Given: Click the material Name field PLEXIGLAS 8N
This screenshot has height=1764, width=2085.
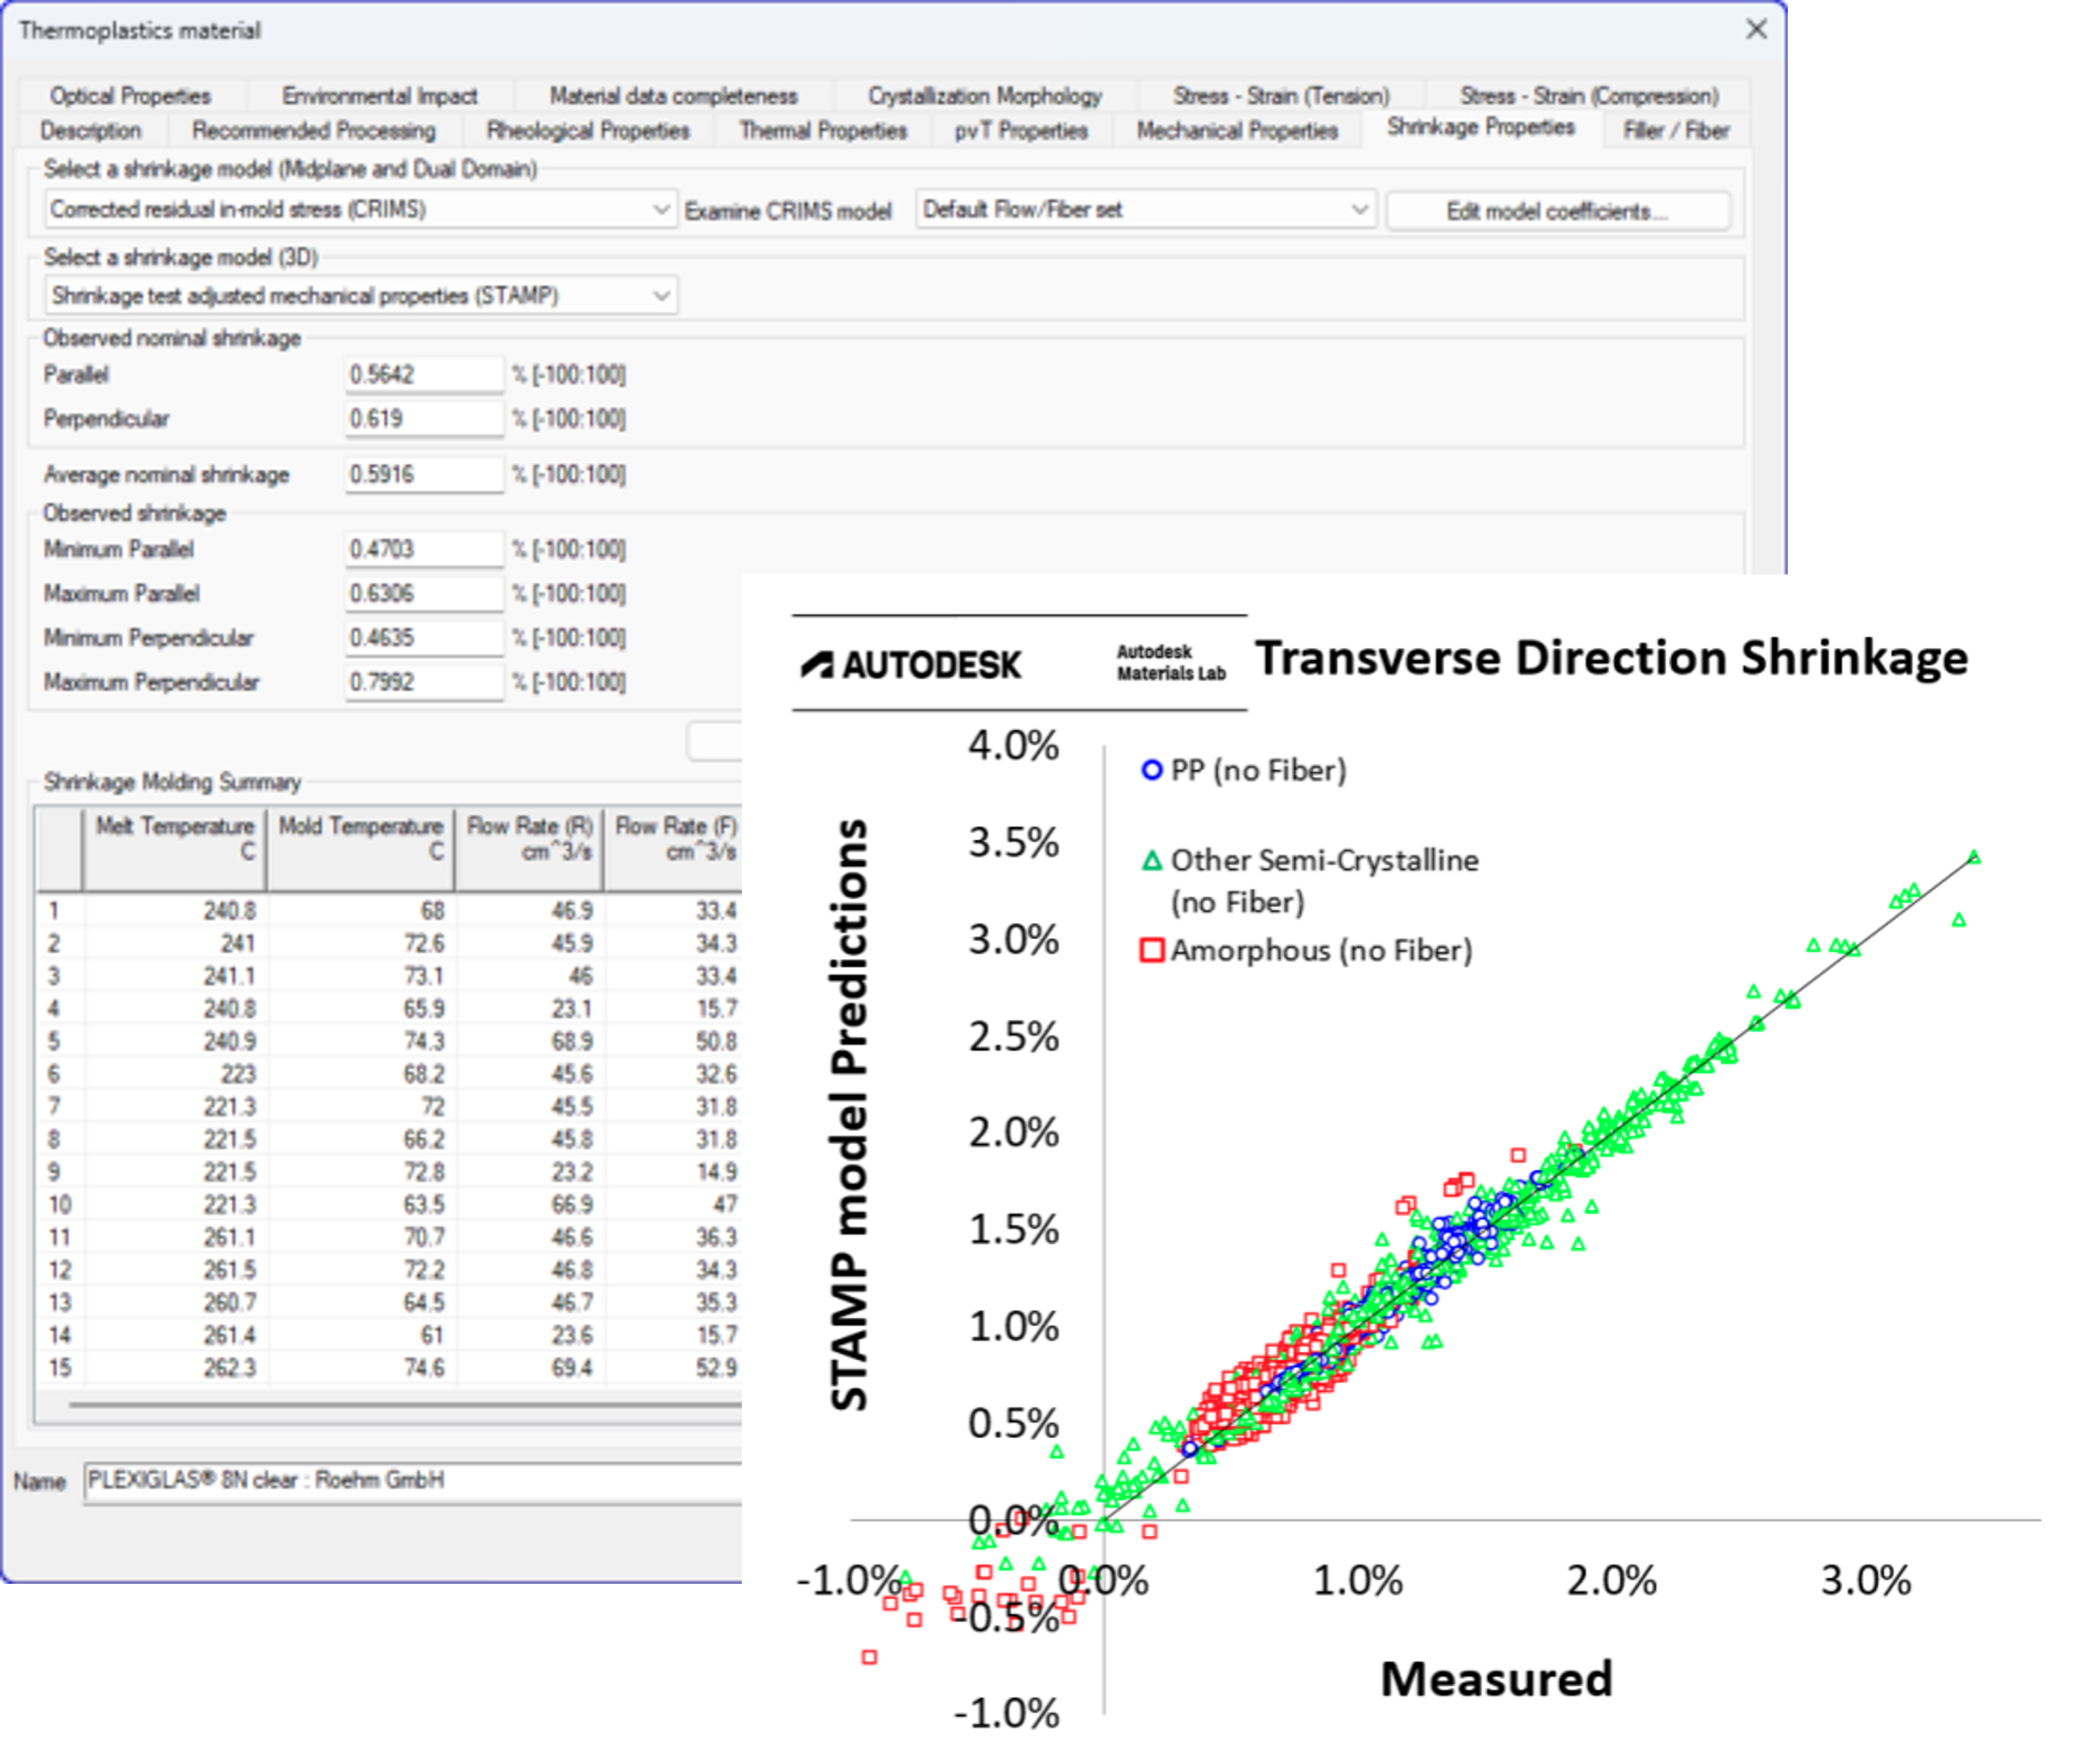Looking at the screenshot, I should coord(412,1482).
